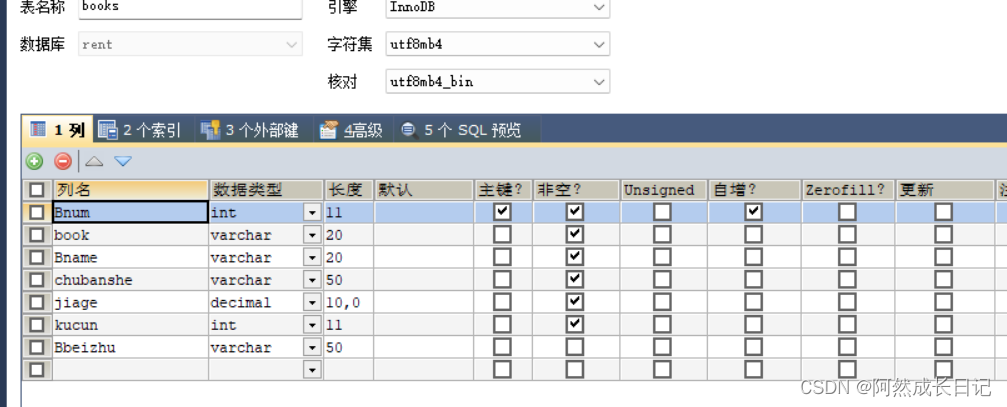The height and width of the screenshot is (407, 1007).
Task: Click the default value cell for Bname
Action: [x=423, y=257]
